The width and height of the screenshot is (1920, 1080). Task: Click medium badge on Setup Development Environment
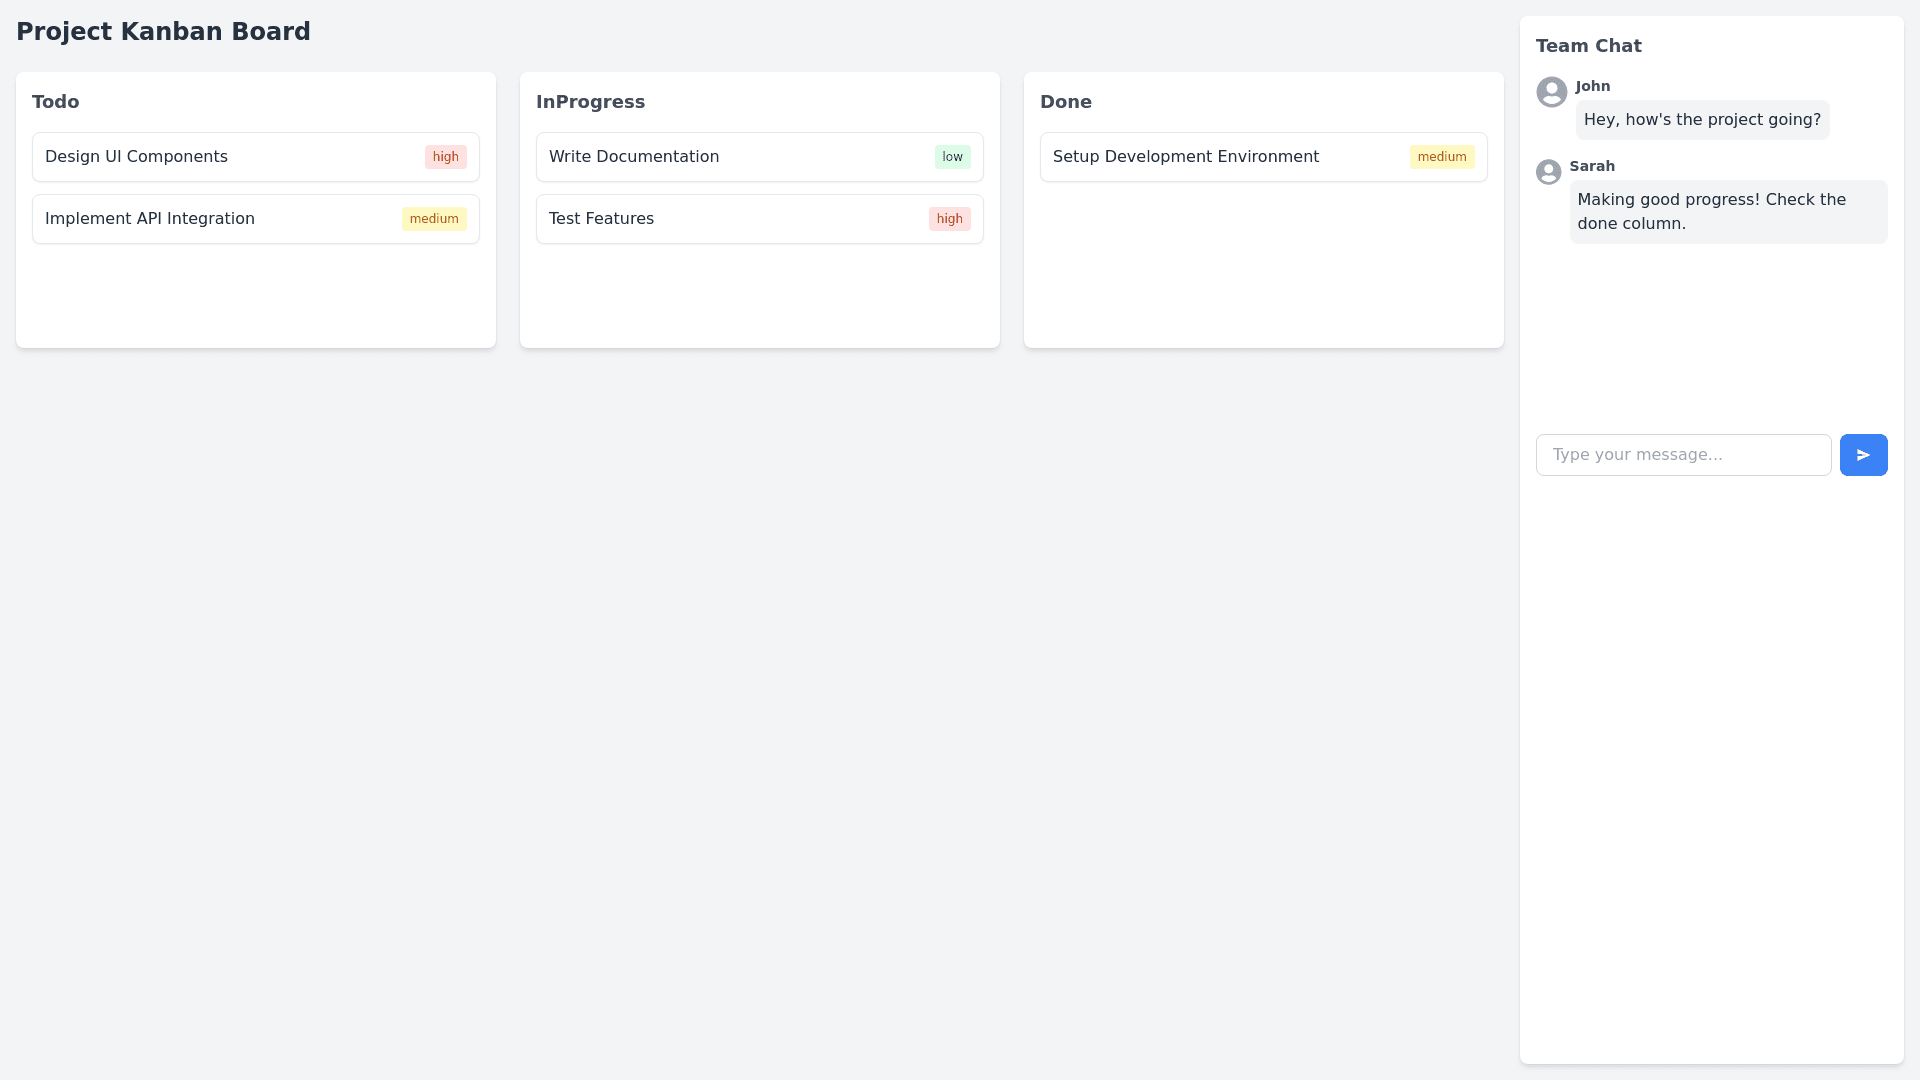[x=1441, y=157]
